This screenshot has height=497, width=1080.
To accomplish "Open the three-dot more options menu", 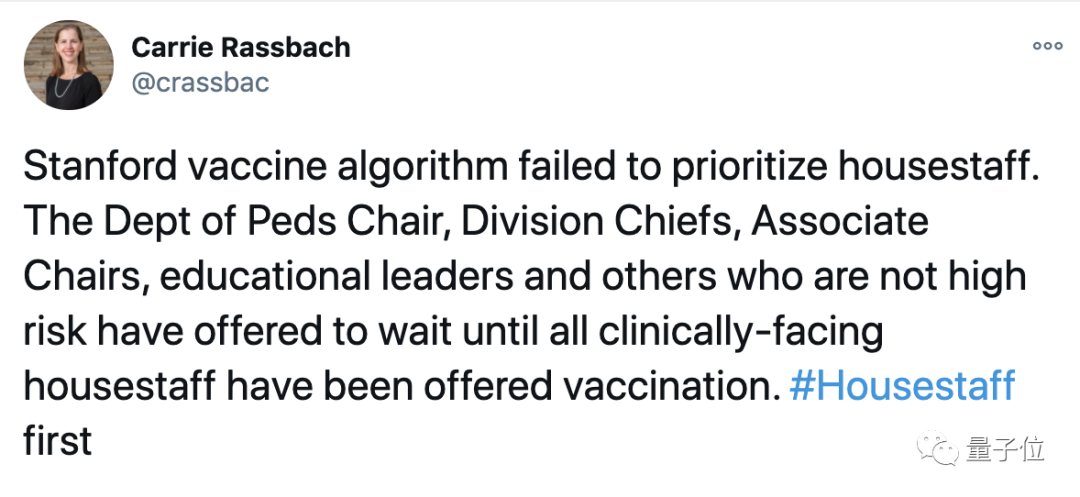I will click(1047, 46).
